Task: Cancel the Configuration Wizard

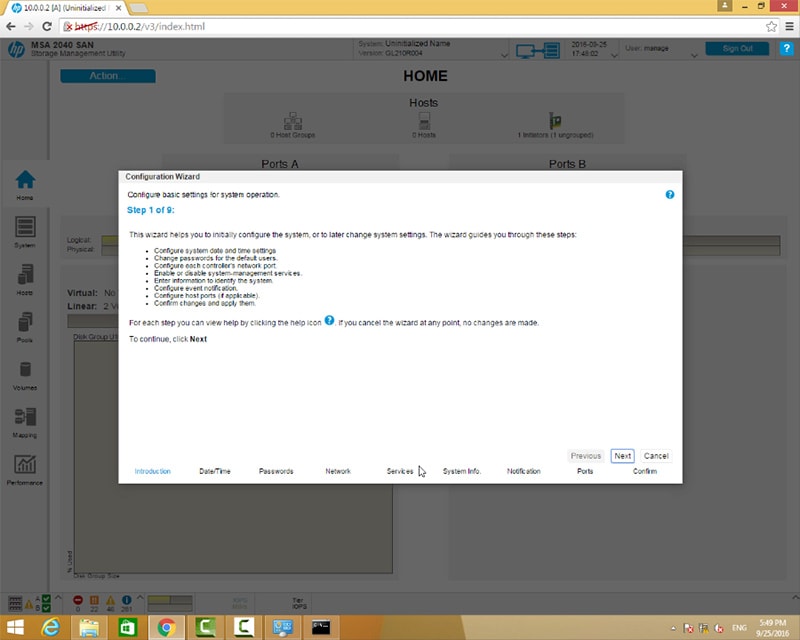Action: (656, 456)
